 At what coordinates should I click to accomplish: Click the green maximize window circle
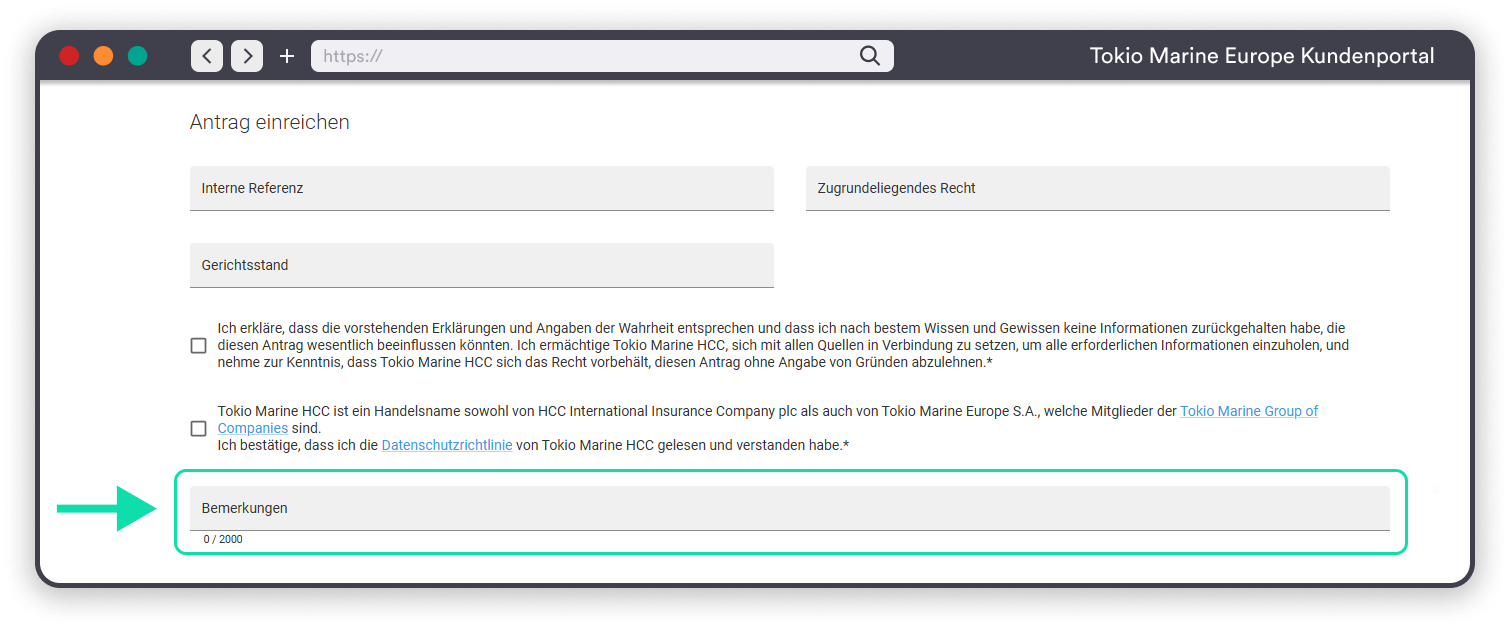coord(137,56)
